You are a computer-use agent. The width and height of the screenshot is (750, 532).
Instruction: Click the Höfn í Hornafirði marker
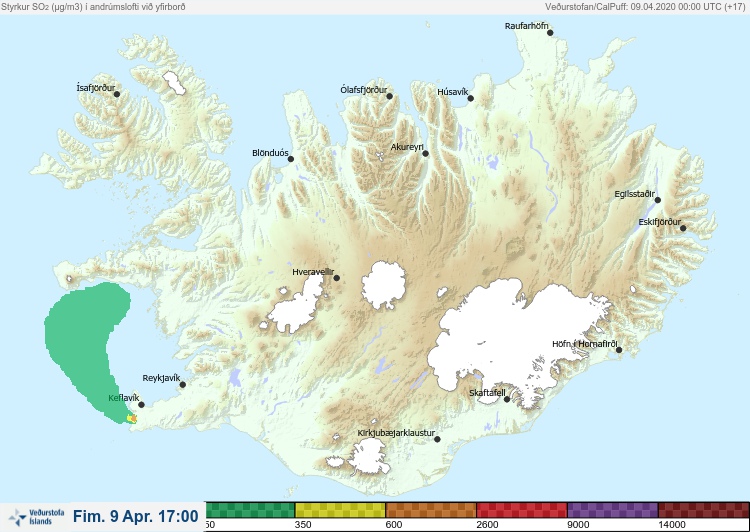pyautogui.click(x=618, y=350)
